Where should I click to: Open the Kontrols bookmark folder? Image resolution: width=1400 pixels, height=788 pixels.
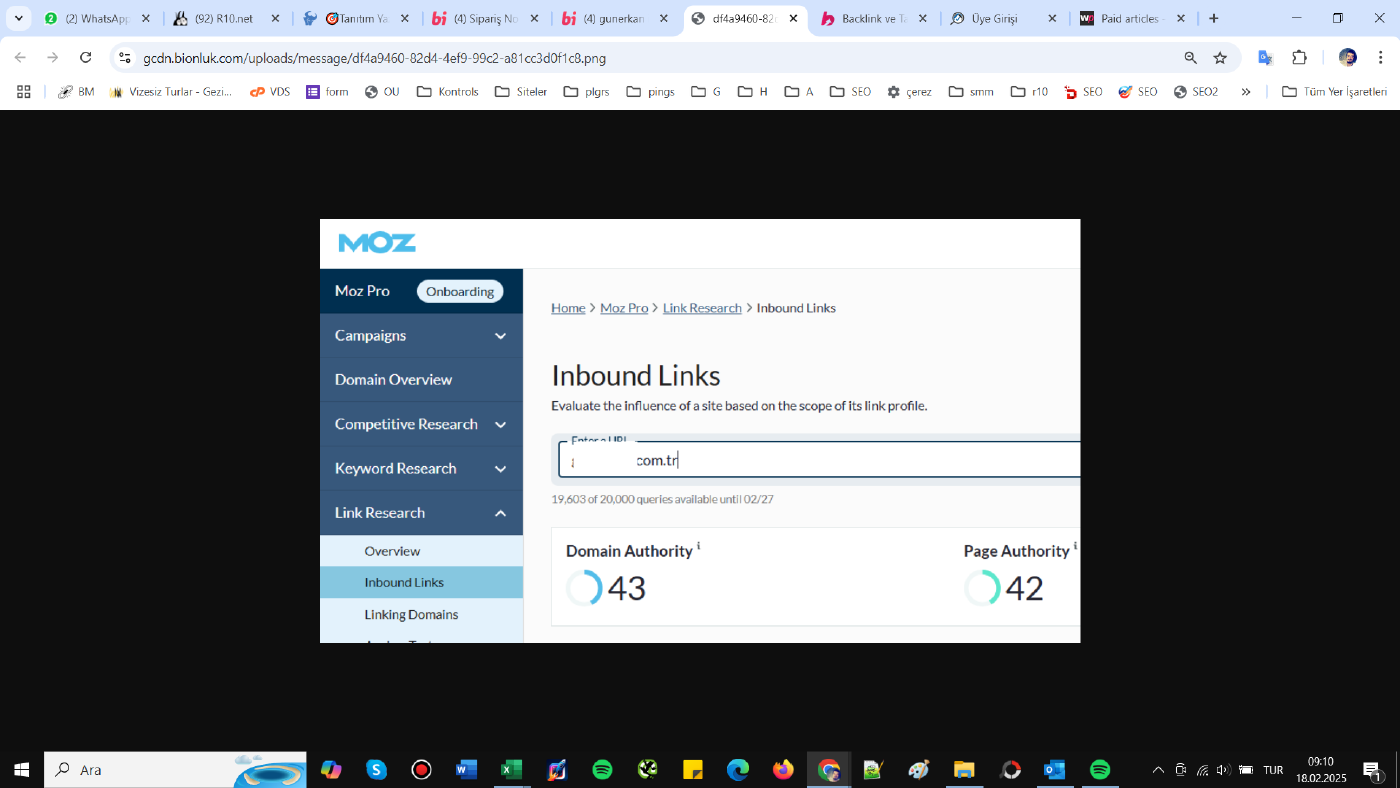[x=447, y=91]
